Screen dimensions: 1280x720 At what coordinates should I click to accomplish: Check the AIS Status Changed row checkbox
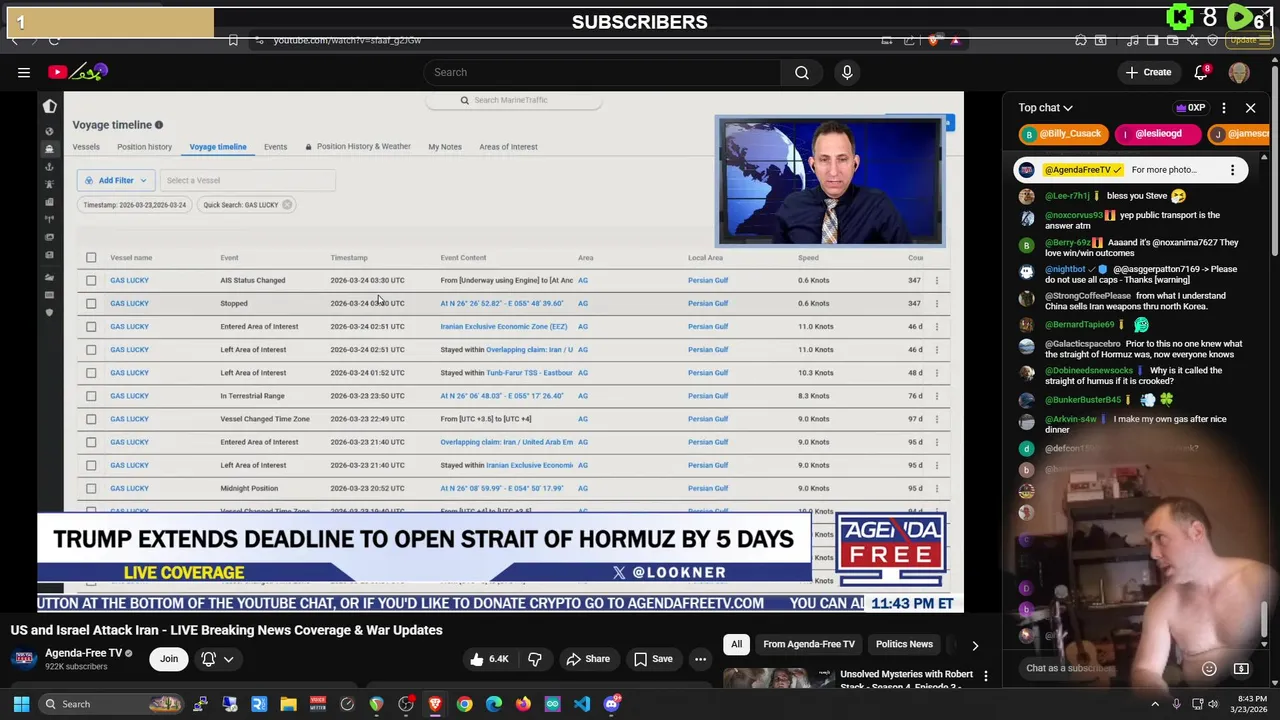[x=91, y=281]
